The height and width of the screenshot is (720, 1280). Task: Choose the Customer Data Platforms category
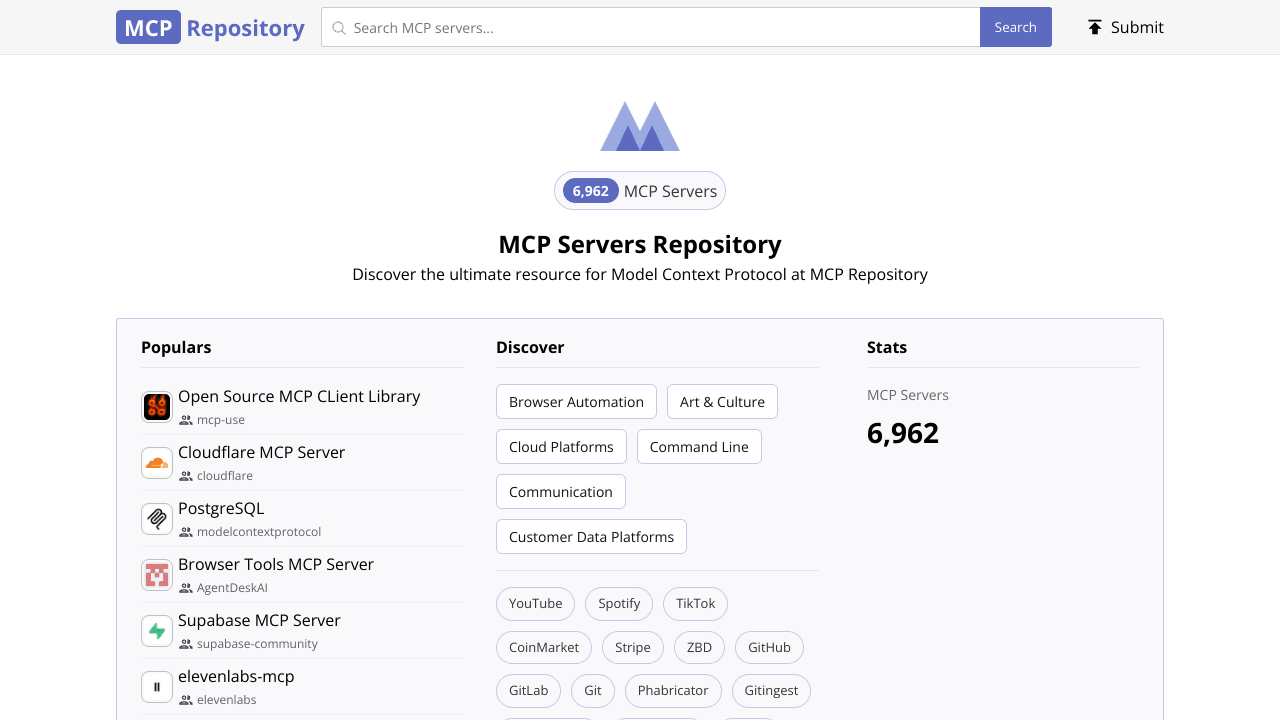coord(591,537)
